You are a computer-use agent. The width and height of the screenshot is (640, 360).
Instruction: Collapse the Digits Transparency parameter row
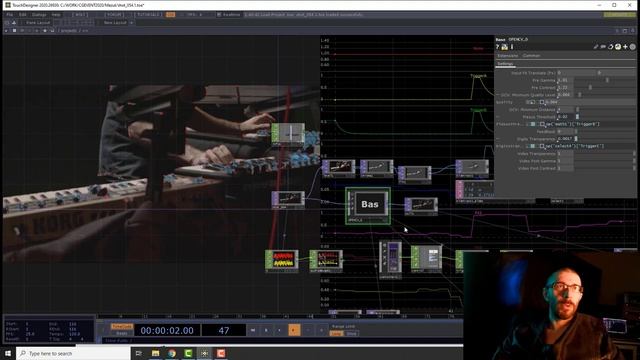[x=498, y=139]
